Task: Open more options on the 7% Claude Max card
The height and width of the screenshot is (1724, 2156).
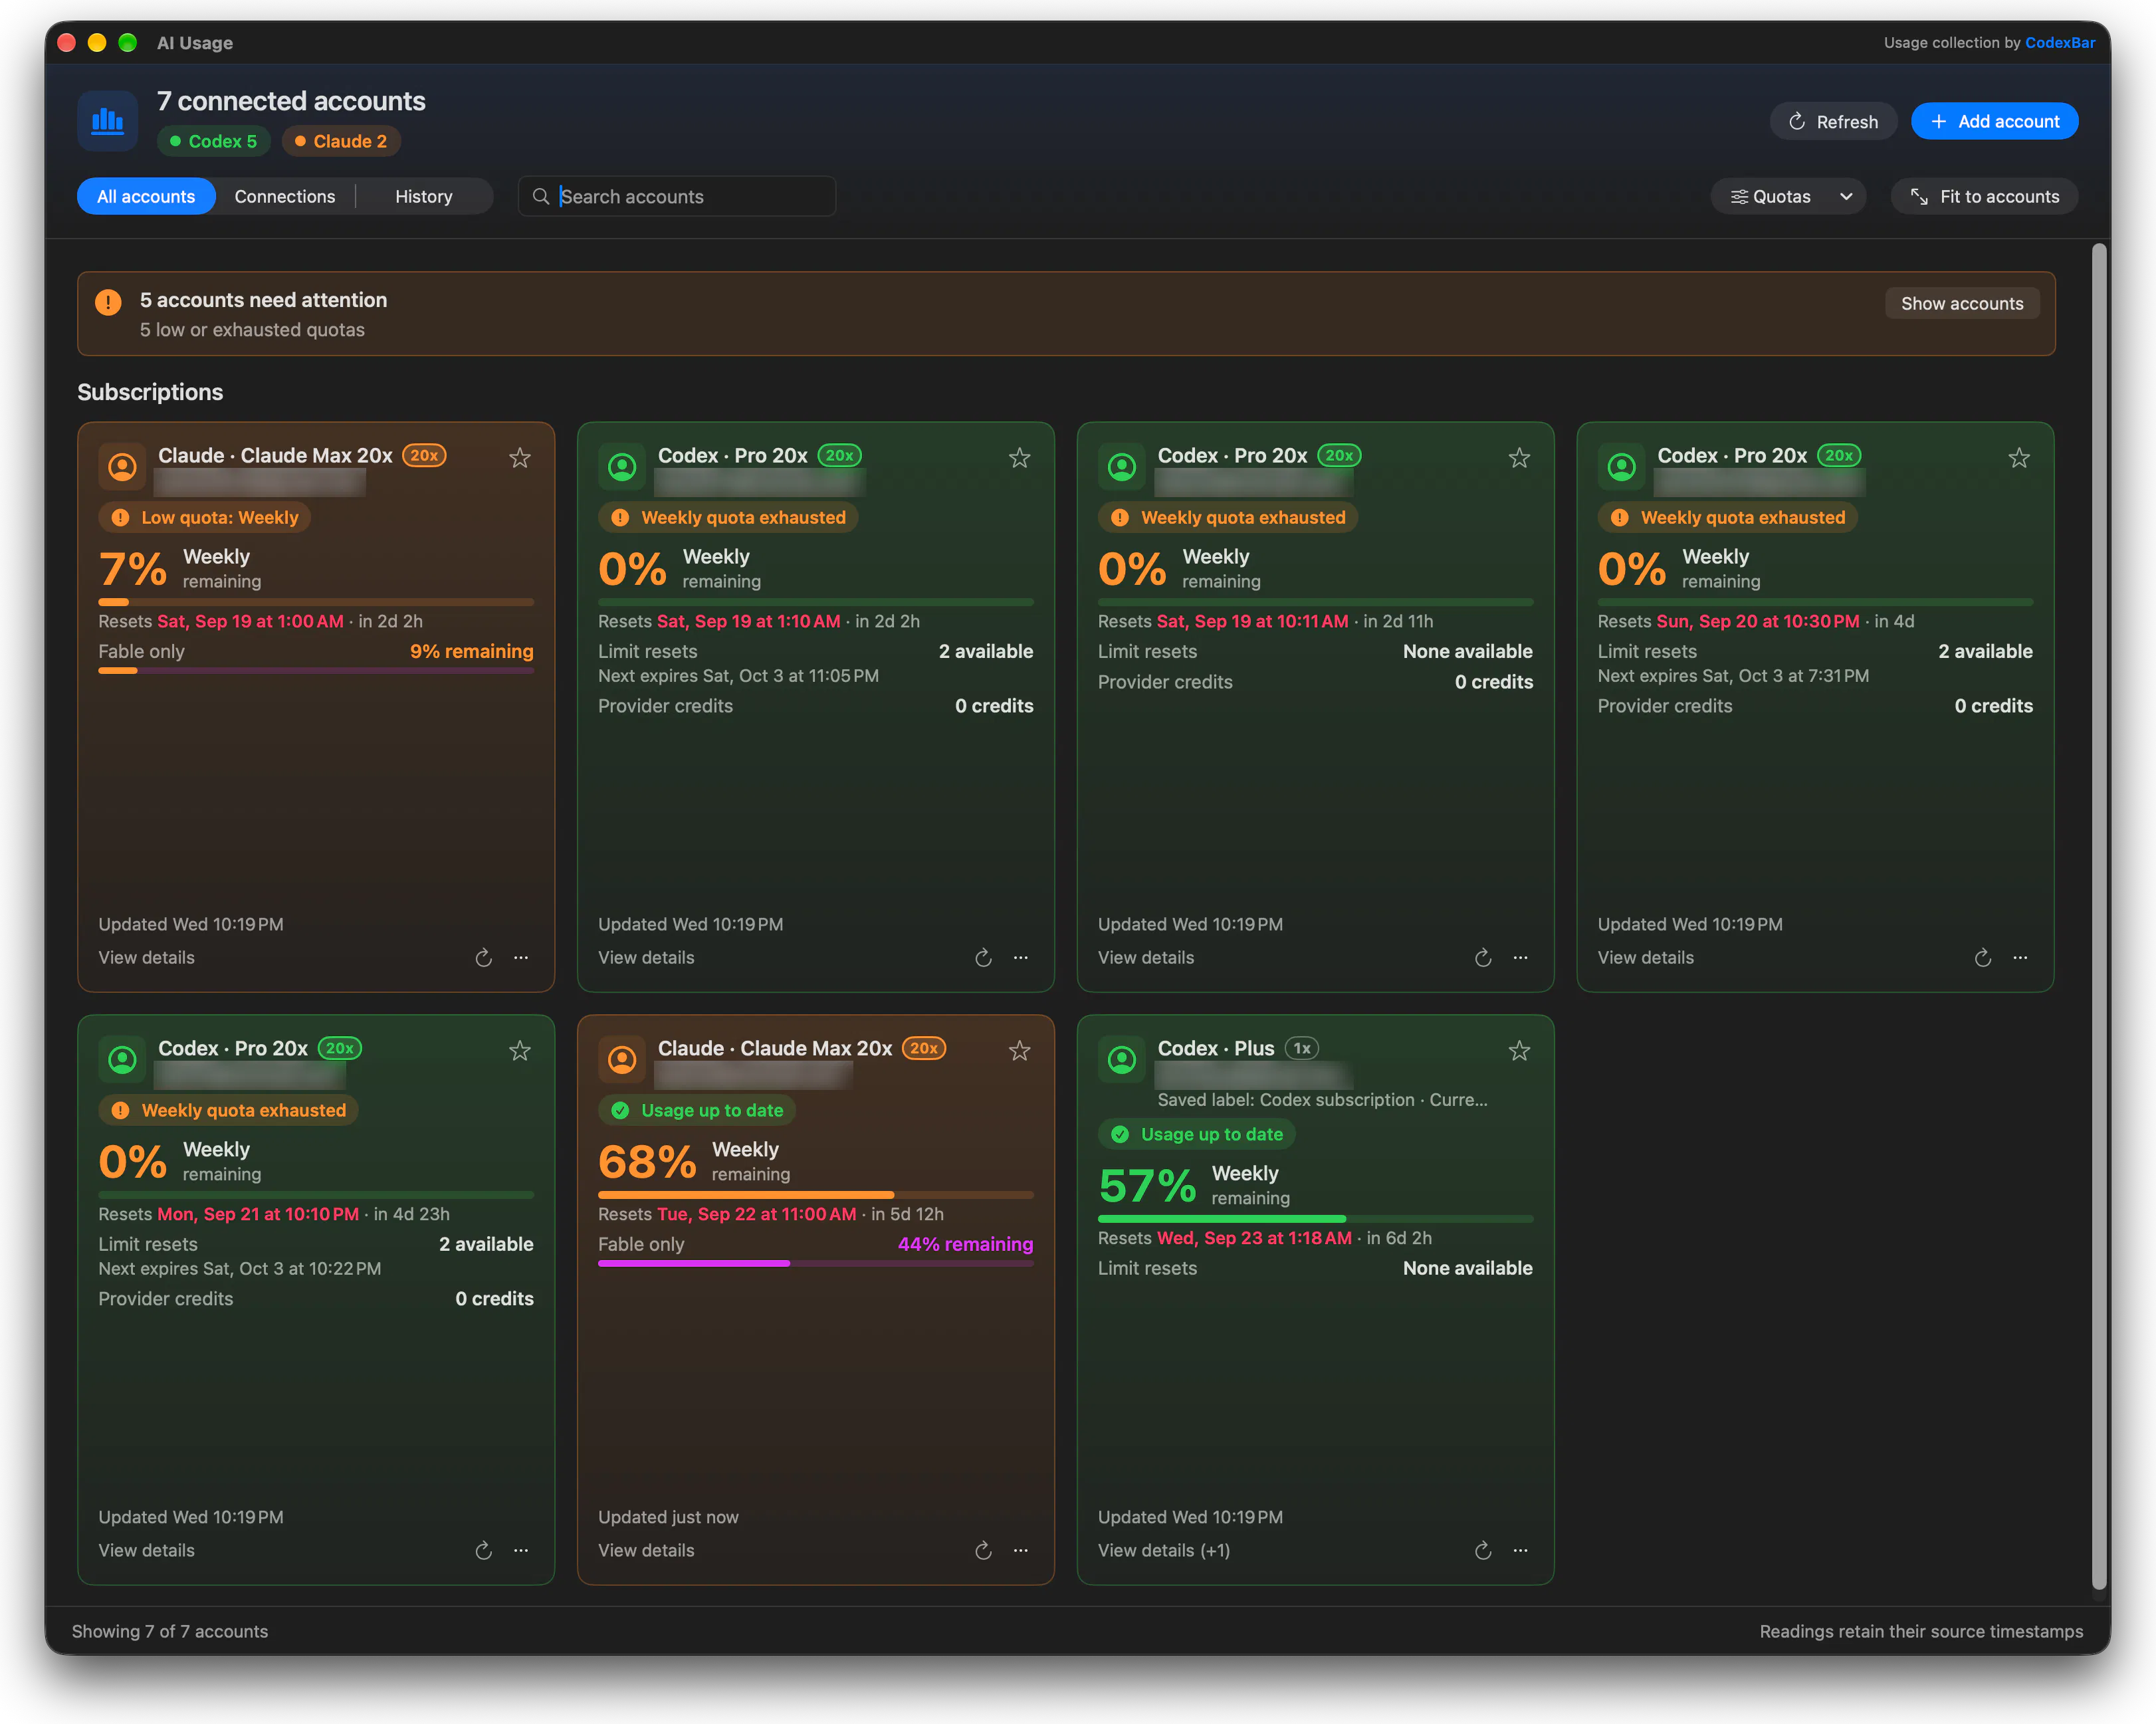Action: click(521, 958)
